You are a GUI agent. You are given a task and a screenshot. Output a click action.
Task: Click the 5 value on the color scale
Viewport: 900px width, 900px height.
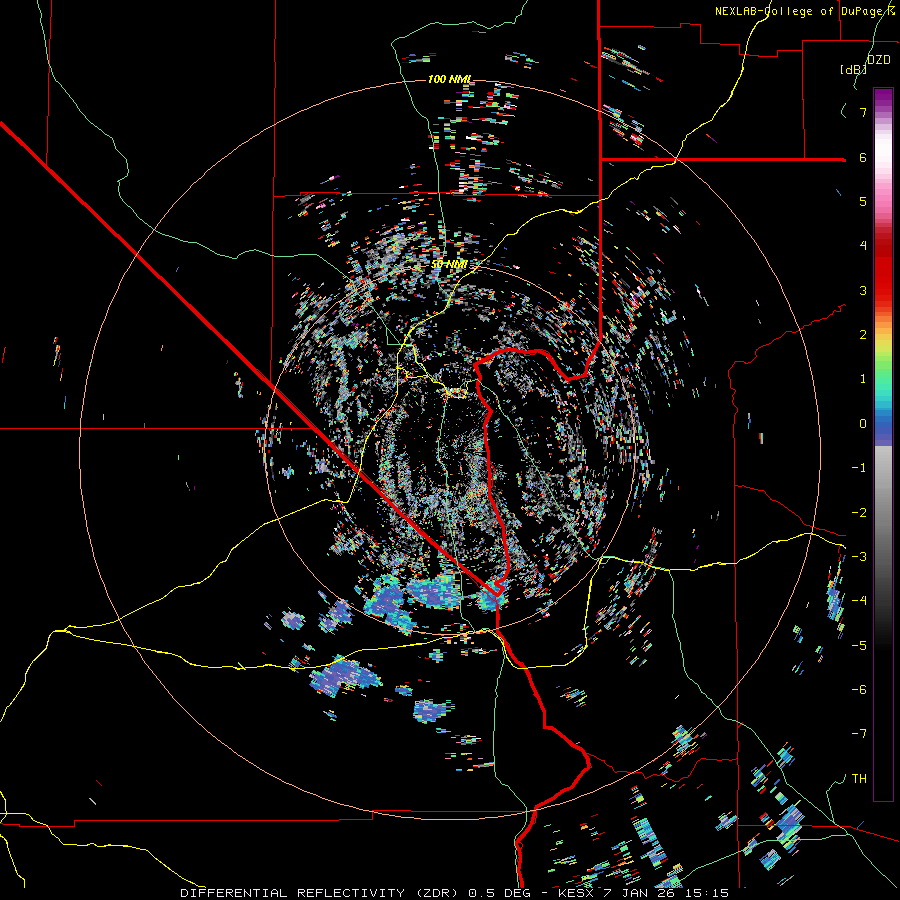coord(863,201)
